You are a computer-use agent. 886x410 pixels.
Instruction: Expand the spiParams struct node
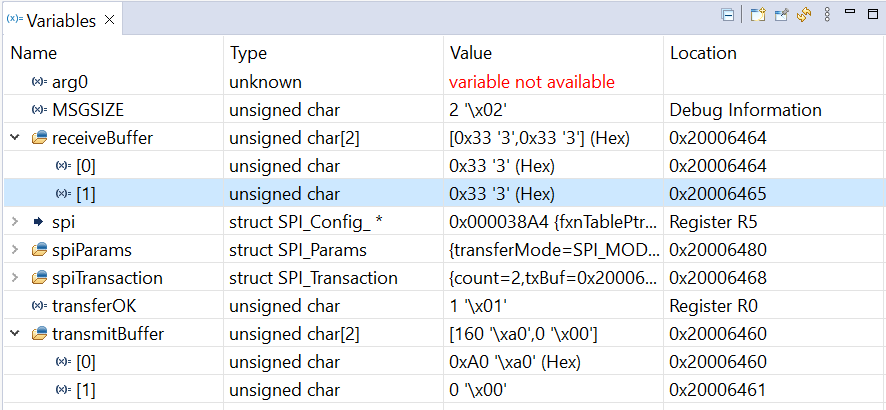pyautogui.click(x=15, y=250)
